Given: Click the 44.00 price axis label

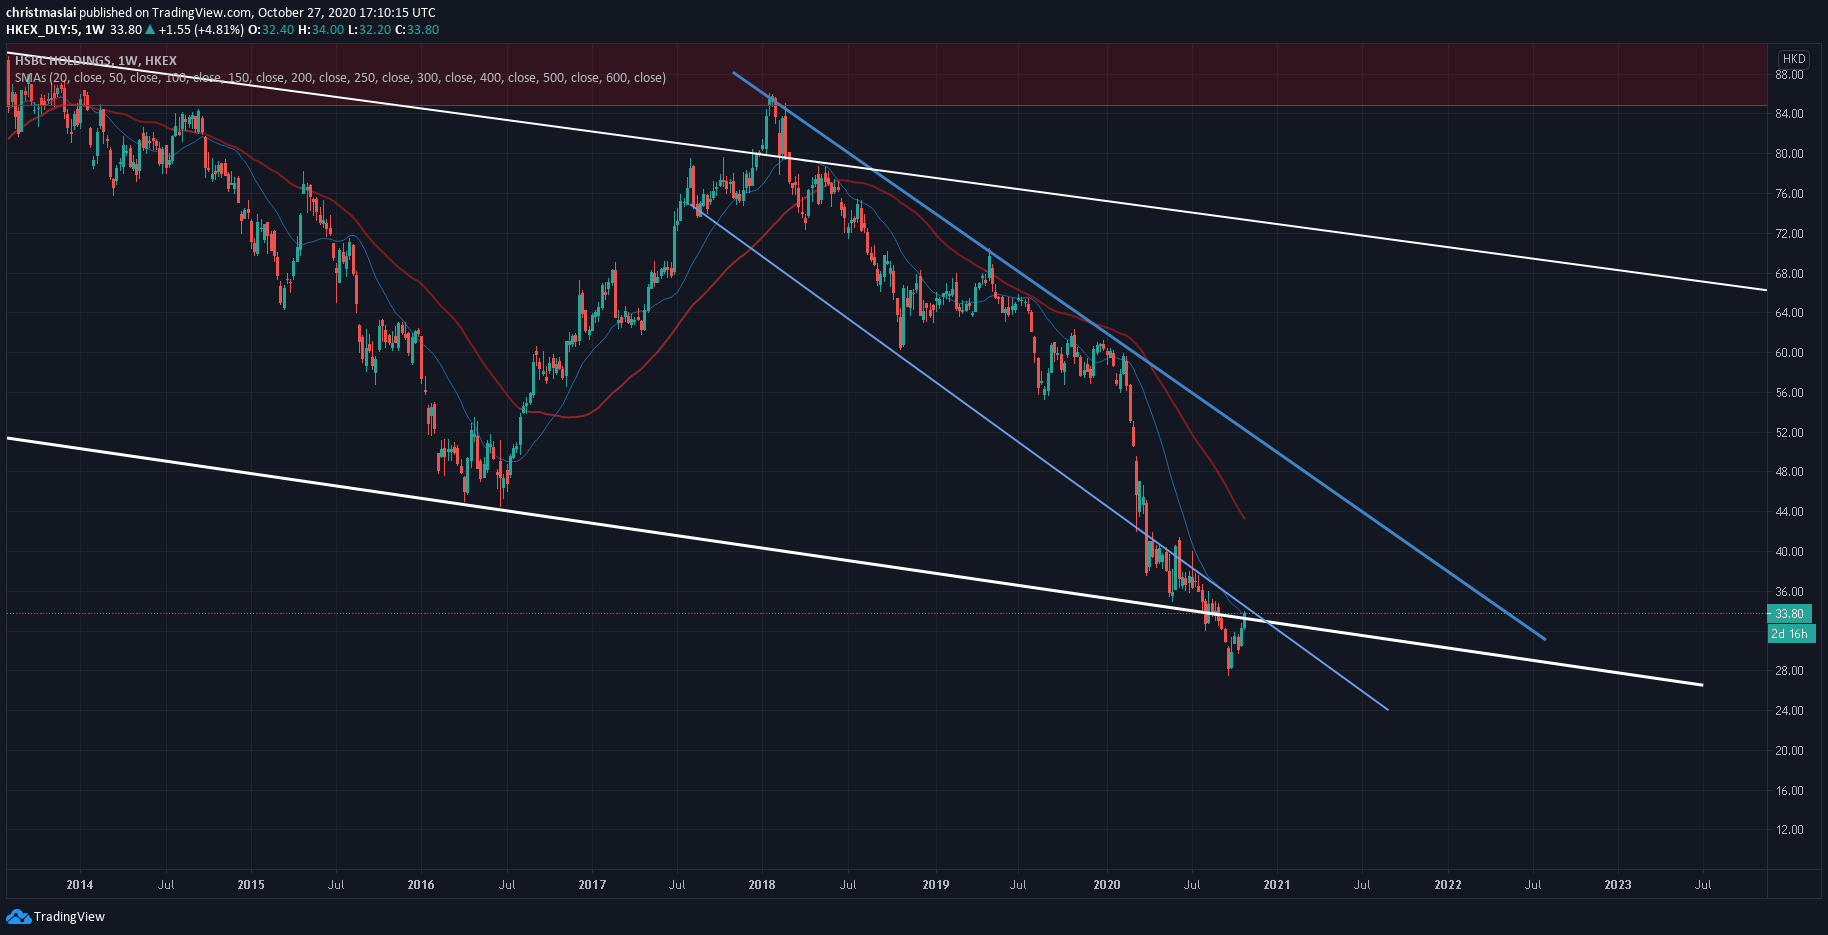Looking at the screenshot, I should (1789, 512).
